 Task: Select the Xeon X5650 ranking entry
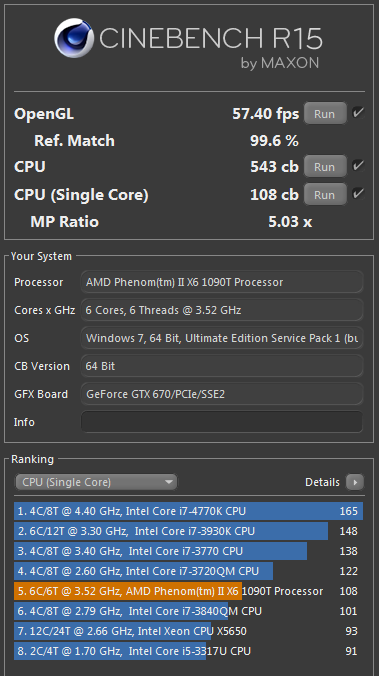click(x=188, y=631)
